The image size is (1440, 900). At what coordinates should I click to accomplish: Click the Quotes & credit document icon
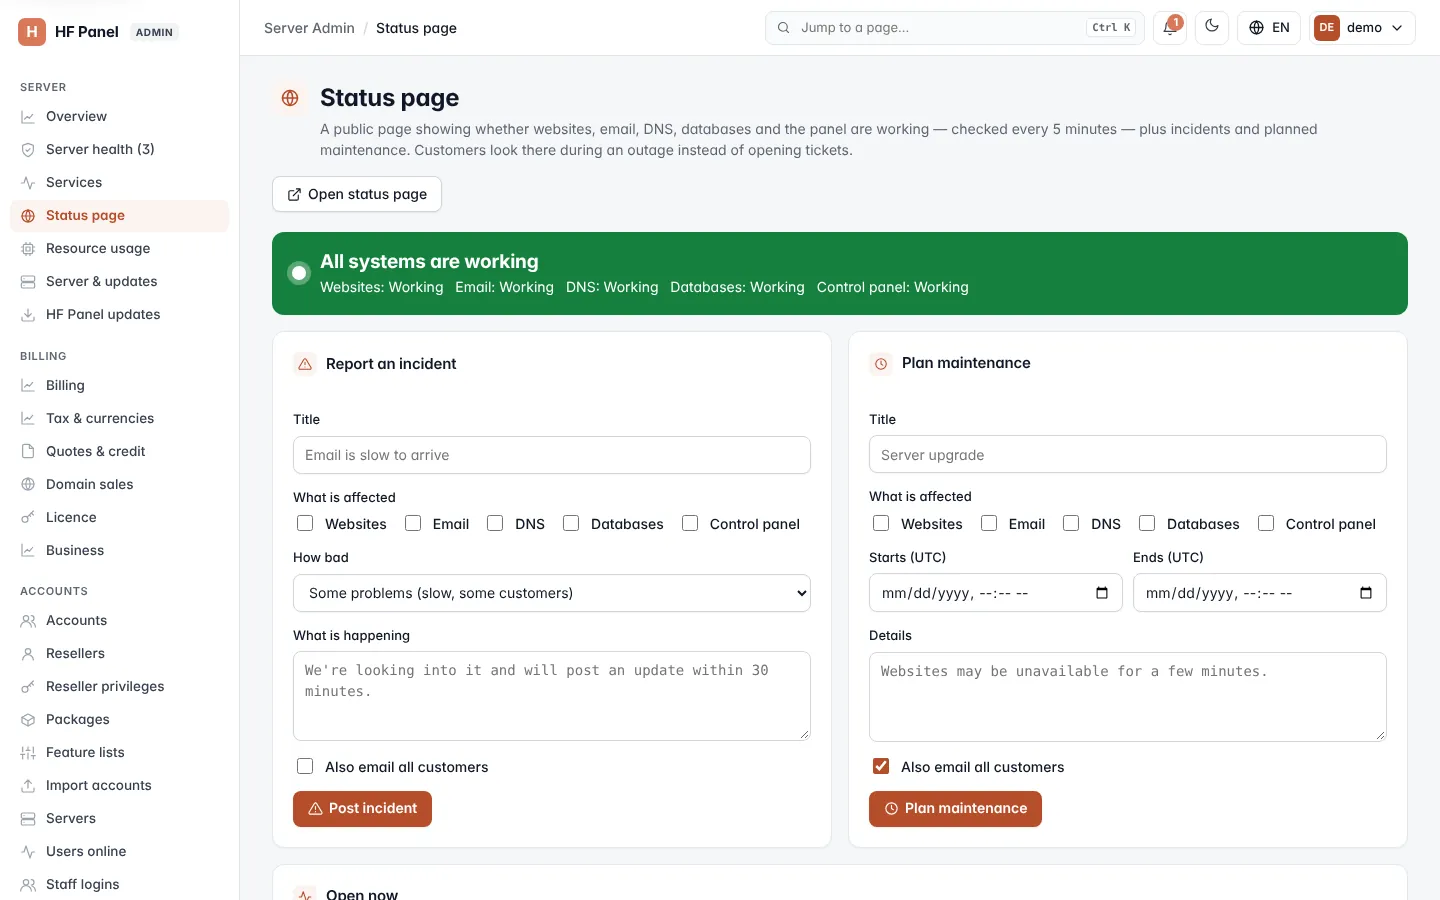click(x=28, y=452)
